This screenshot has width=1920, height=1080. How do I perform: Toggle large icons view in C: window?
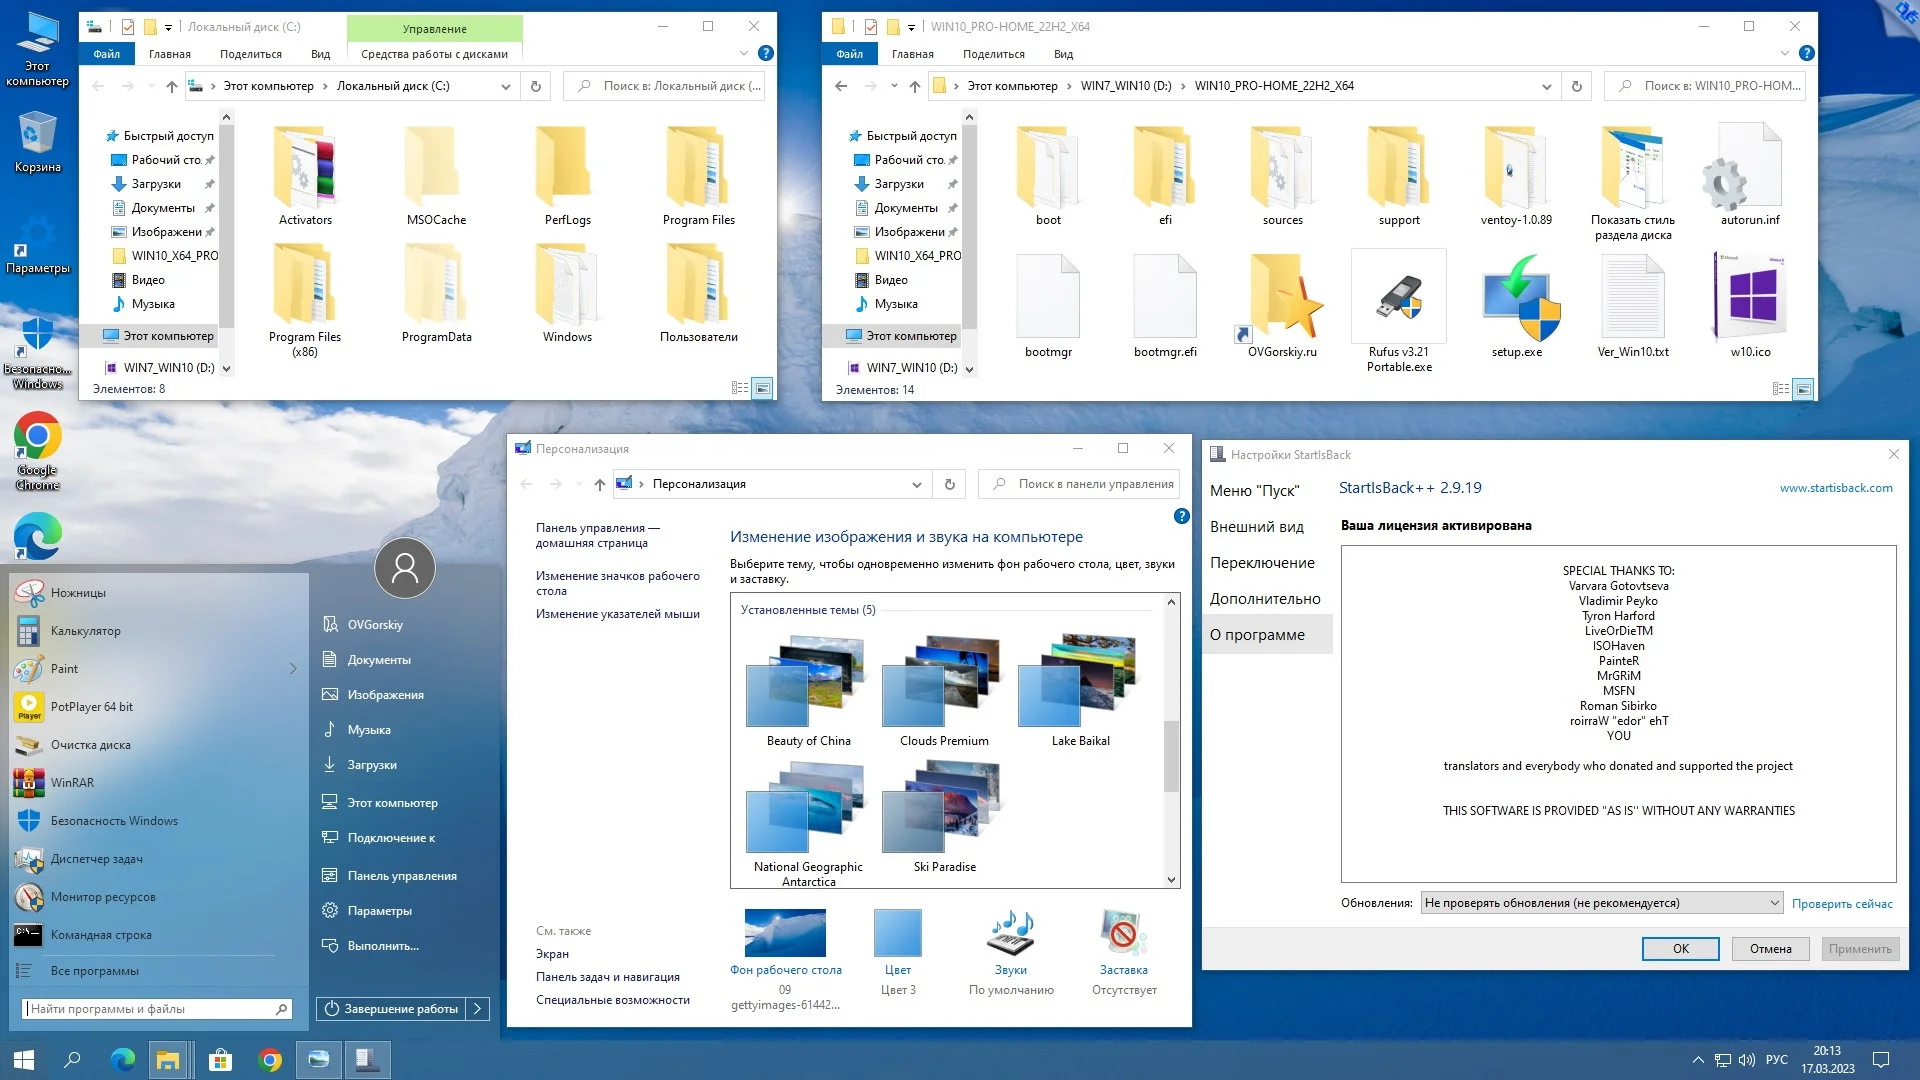pos(762,388)
